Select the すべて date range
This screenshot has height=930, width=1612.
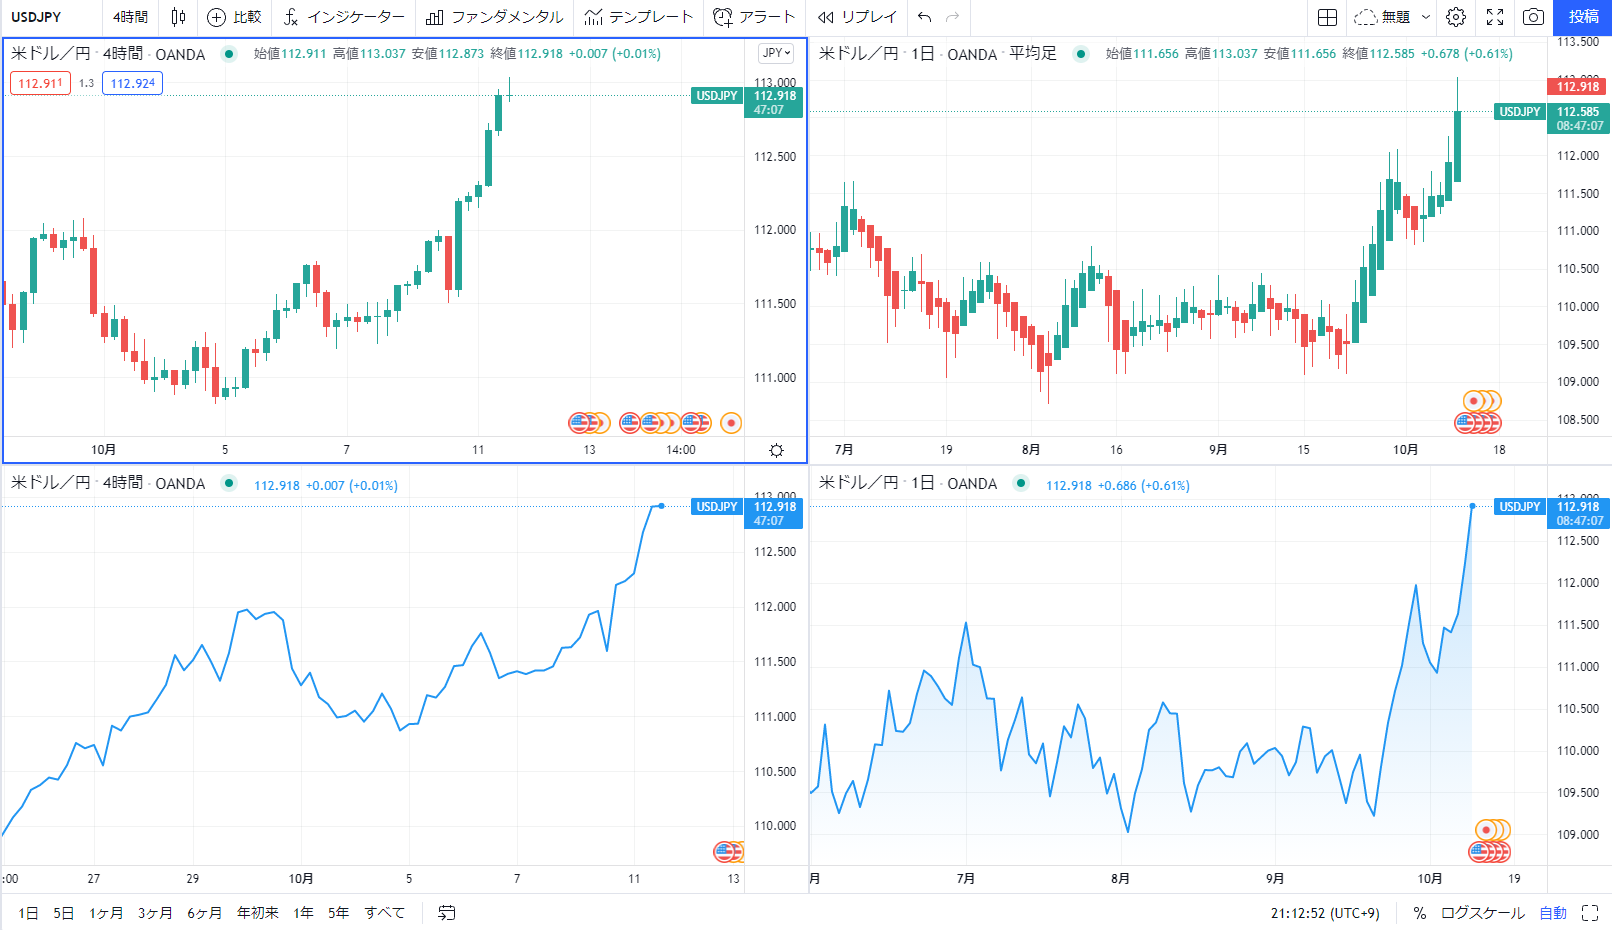pyautogui.click(x=385, y=913)
